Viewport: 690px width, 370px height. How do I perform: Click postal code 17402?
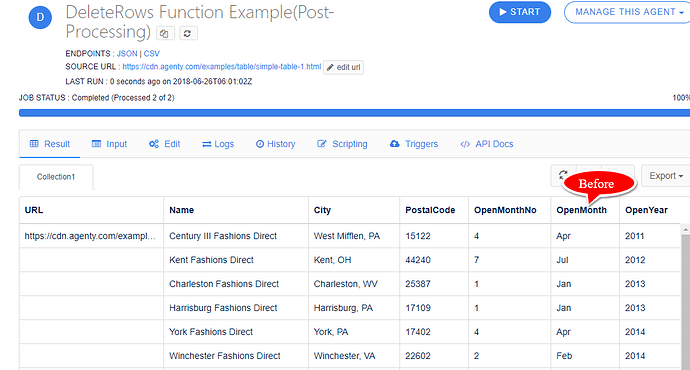coord(434,332)
